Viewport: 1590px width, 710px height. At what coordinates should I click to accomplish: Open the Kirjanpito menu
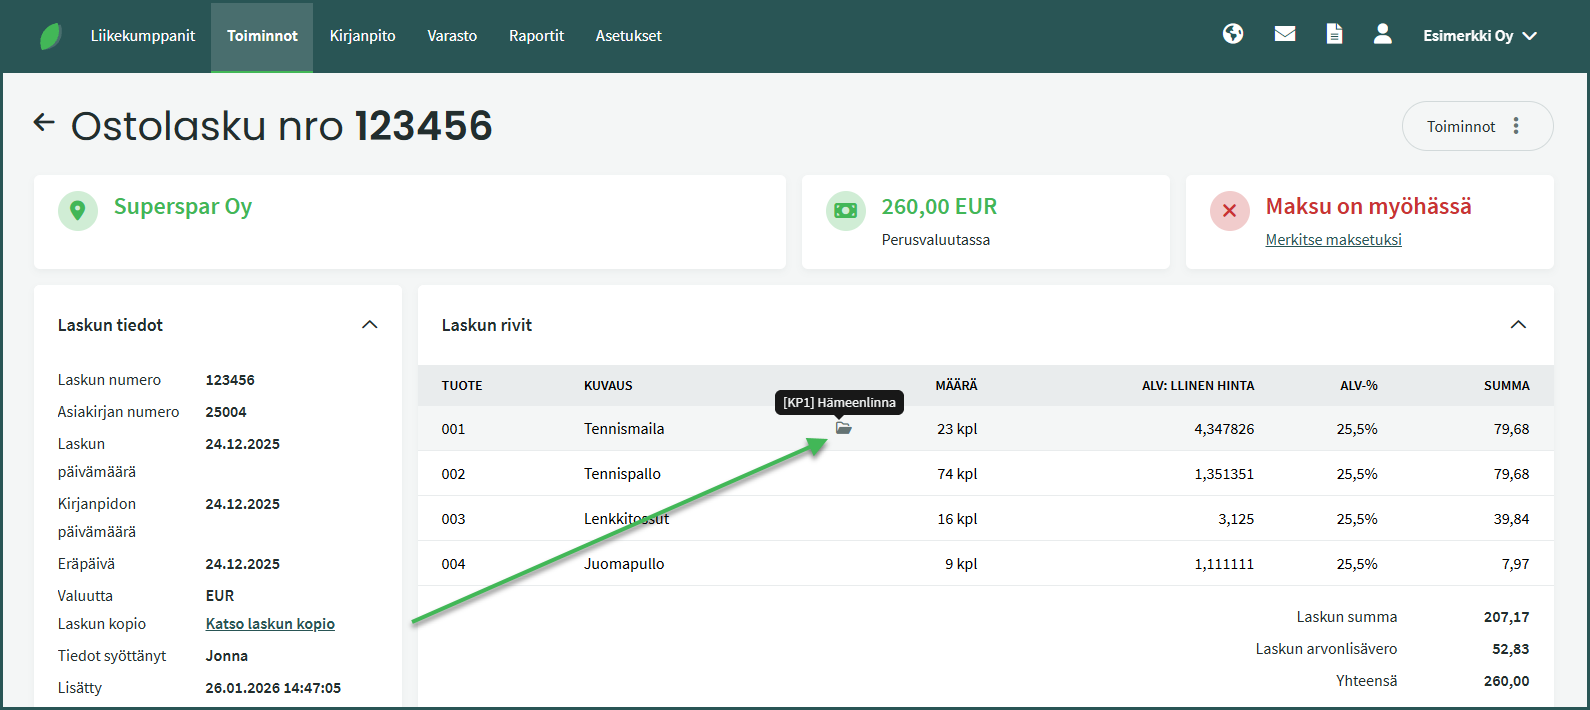click(362, 36)
